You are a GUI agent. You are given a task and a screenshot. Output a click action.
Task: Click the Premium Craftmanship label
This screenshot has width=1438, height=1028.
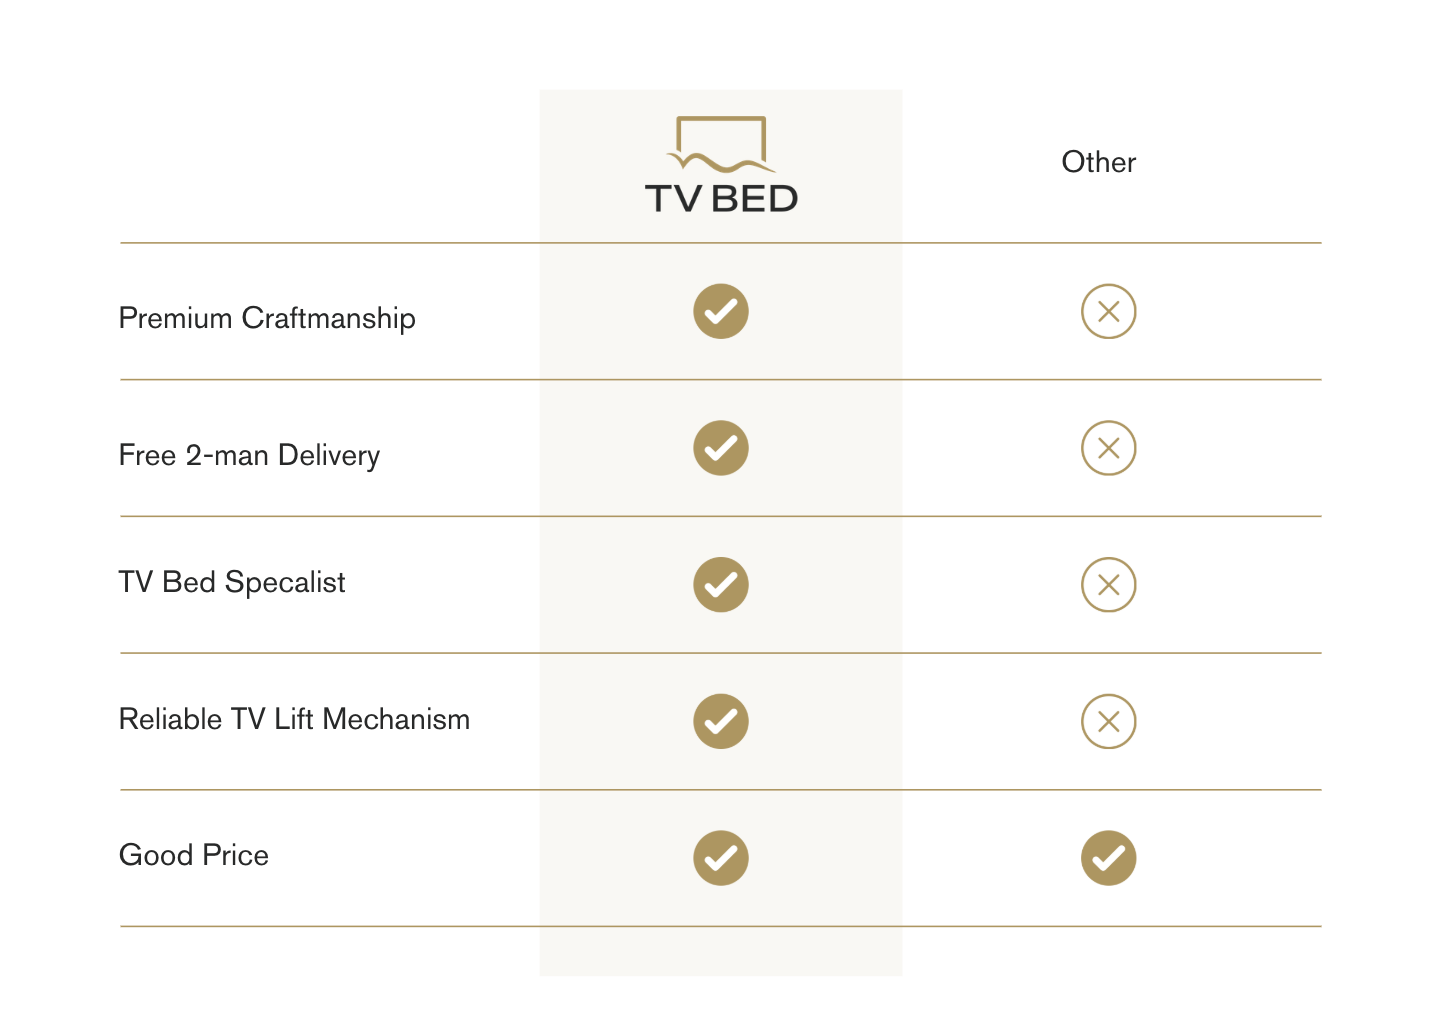pyautogui.click(x=267, y=318)
